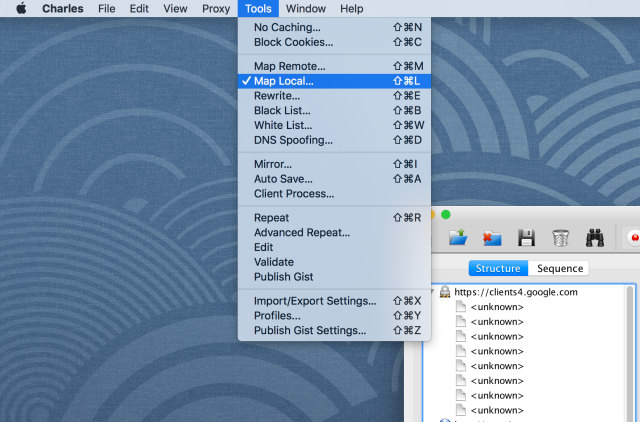The image size is (640, 422).
Task: Open Black List… settings
Action: coord(334,110)
